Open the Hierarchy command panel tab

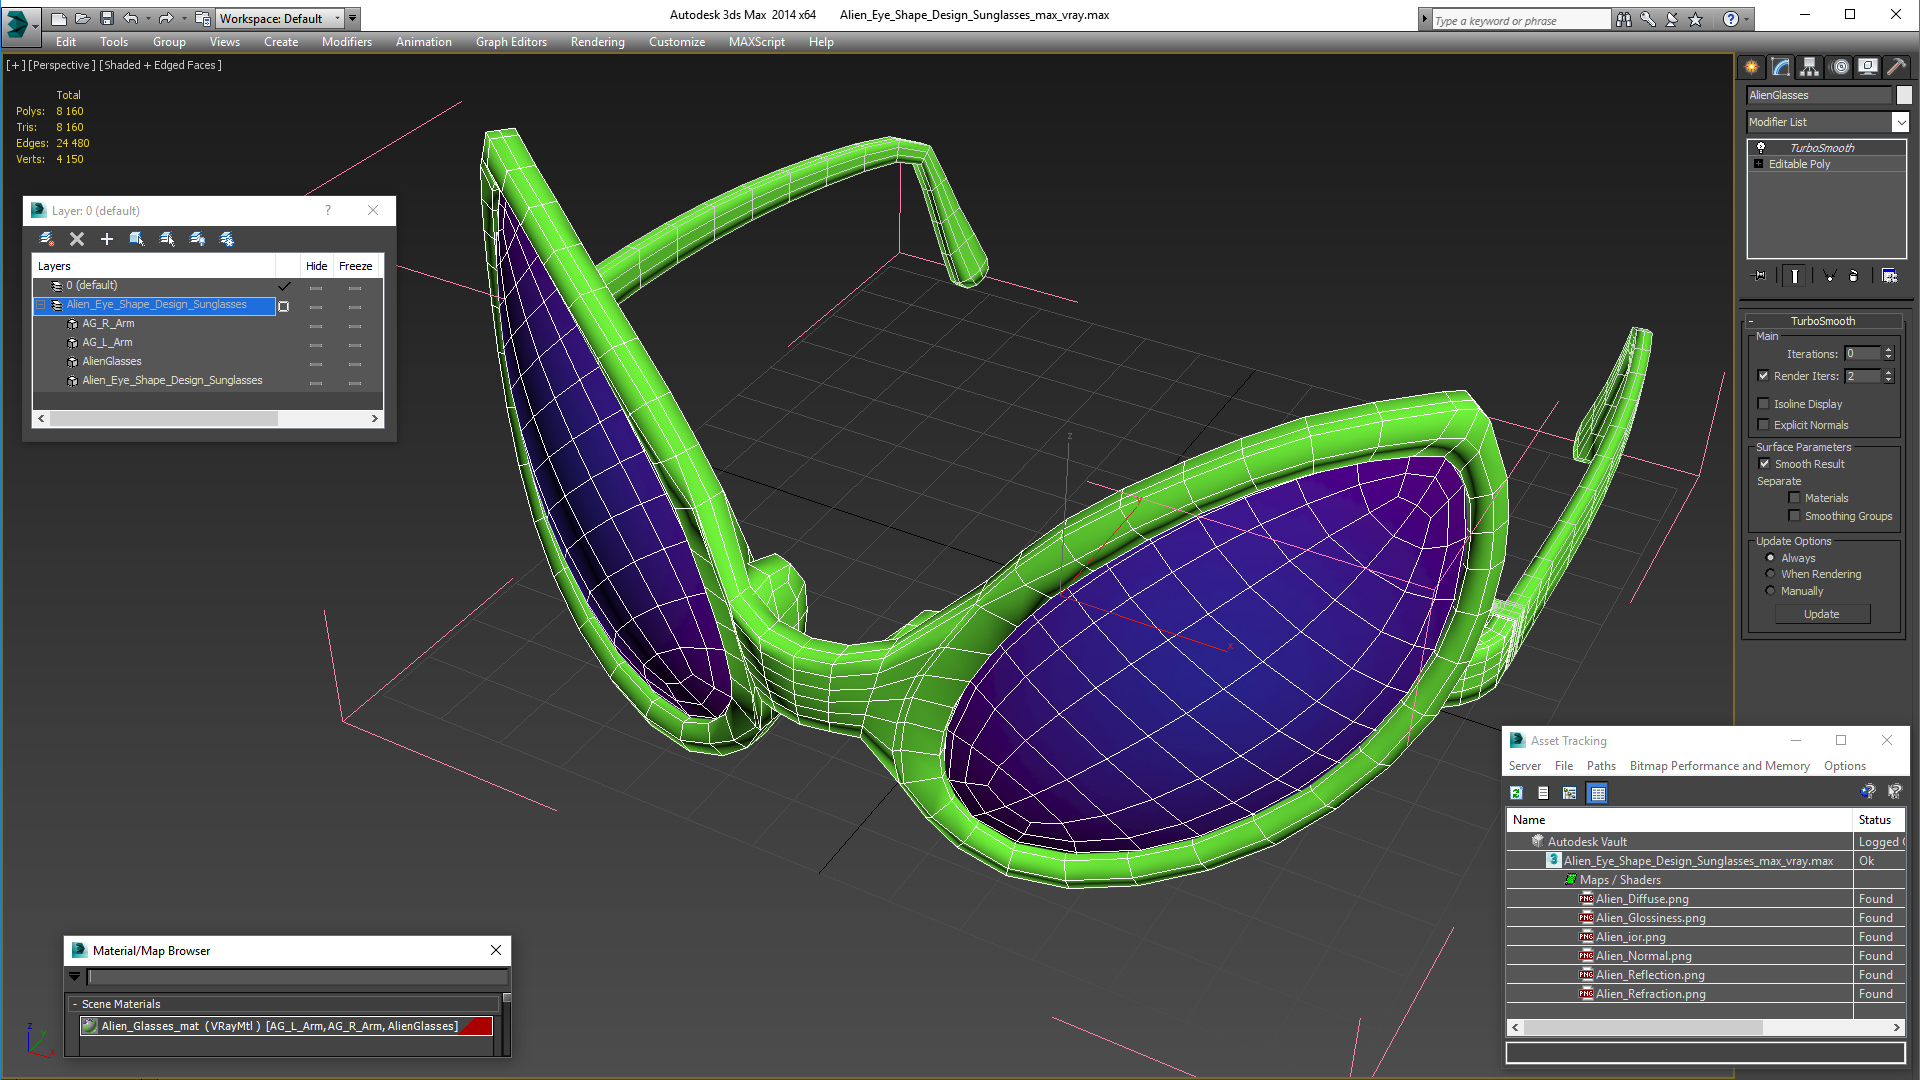pyautogui.click(x=1810, y=67)
